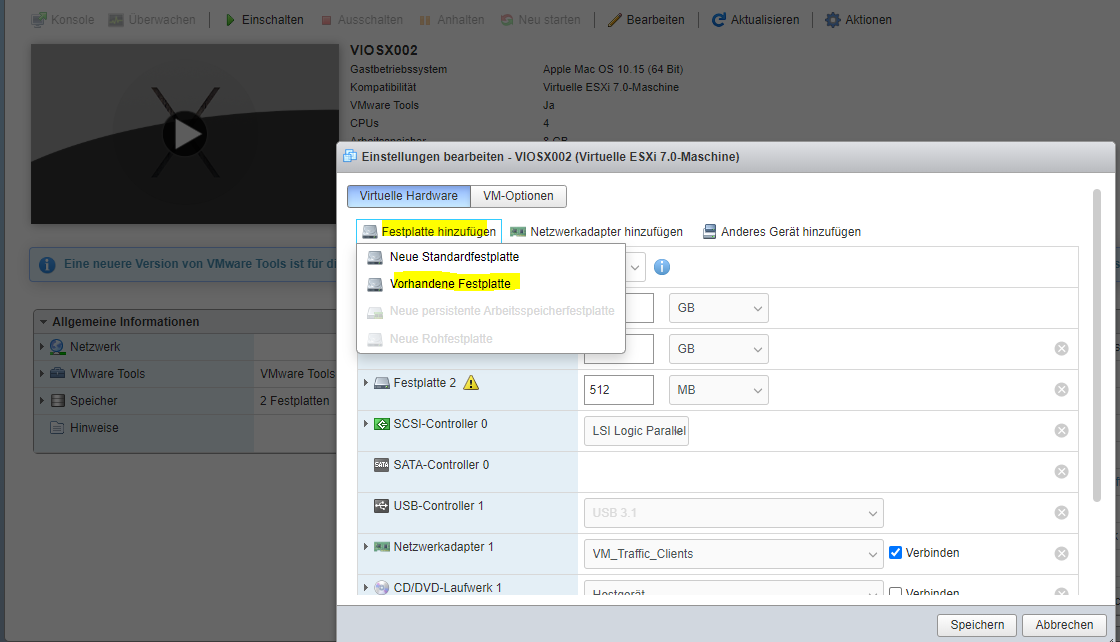Screen dimensions: 1120x642
Task: Expand the CD/DVD-Laufwerk 1 row
Action: 366,588
